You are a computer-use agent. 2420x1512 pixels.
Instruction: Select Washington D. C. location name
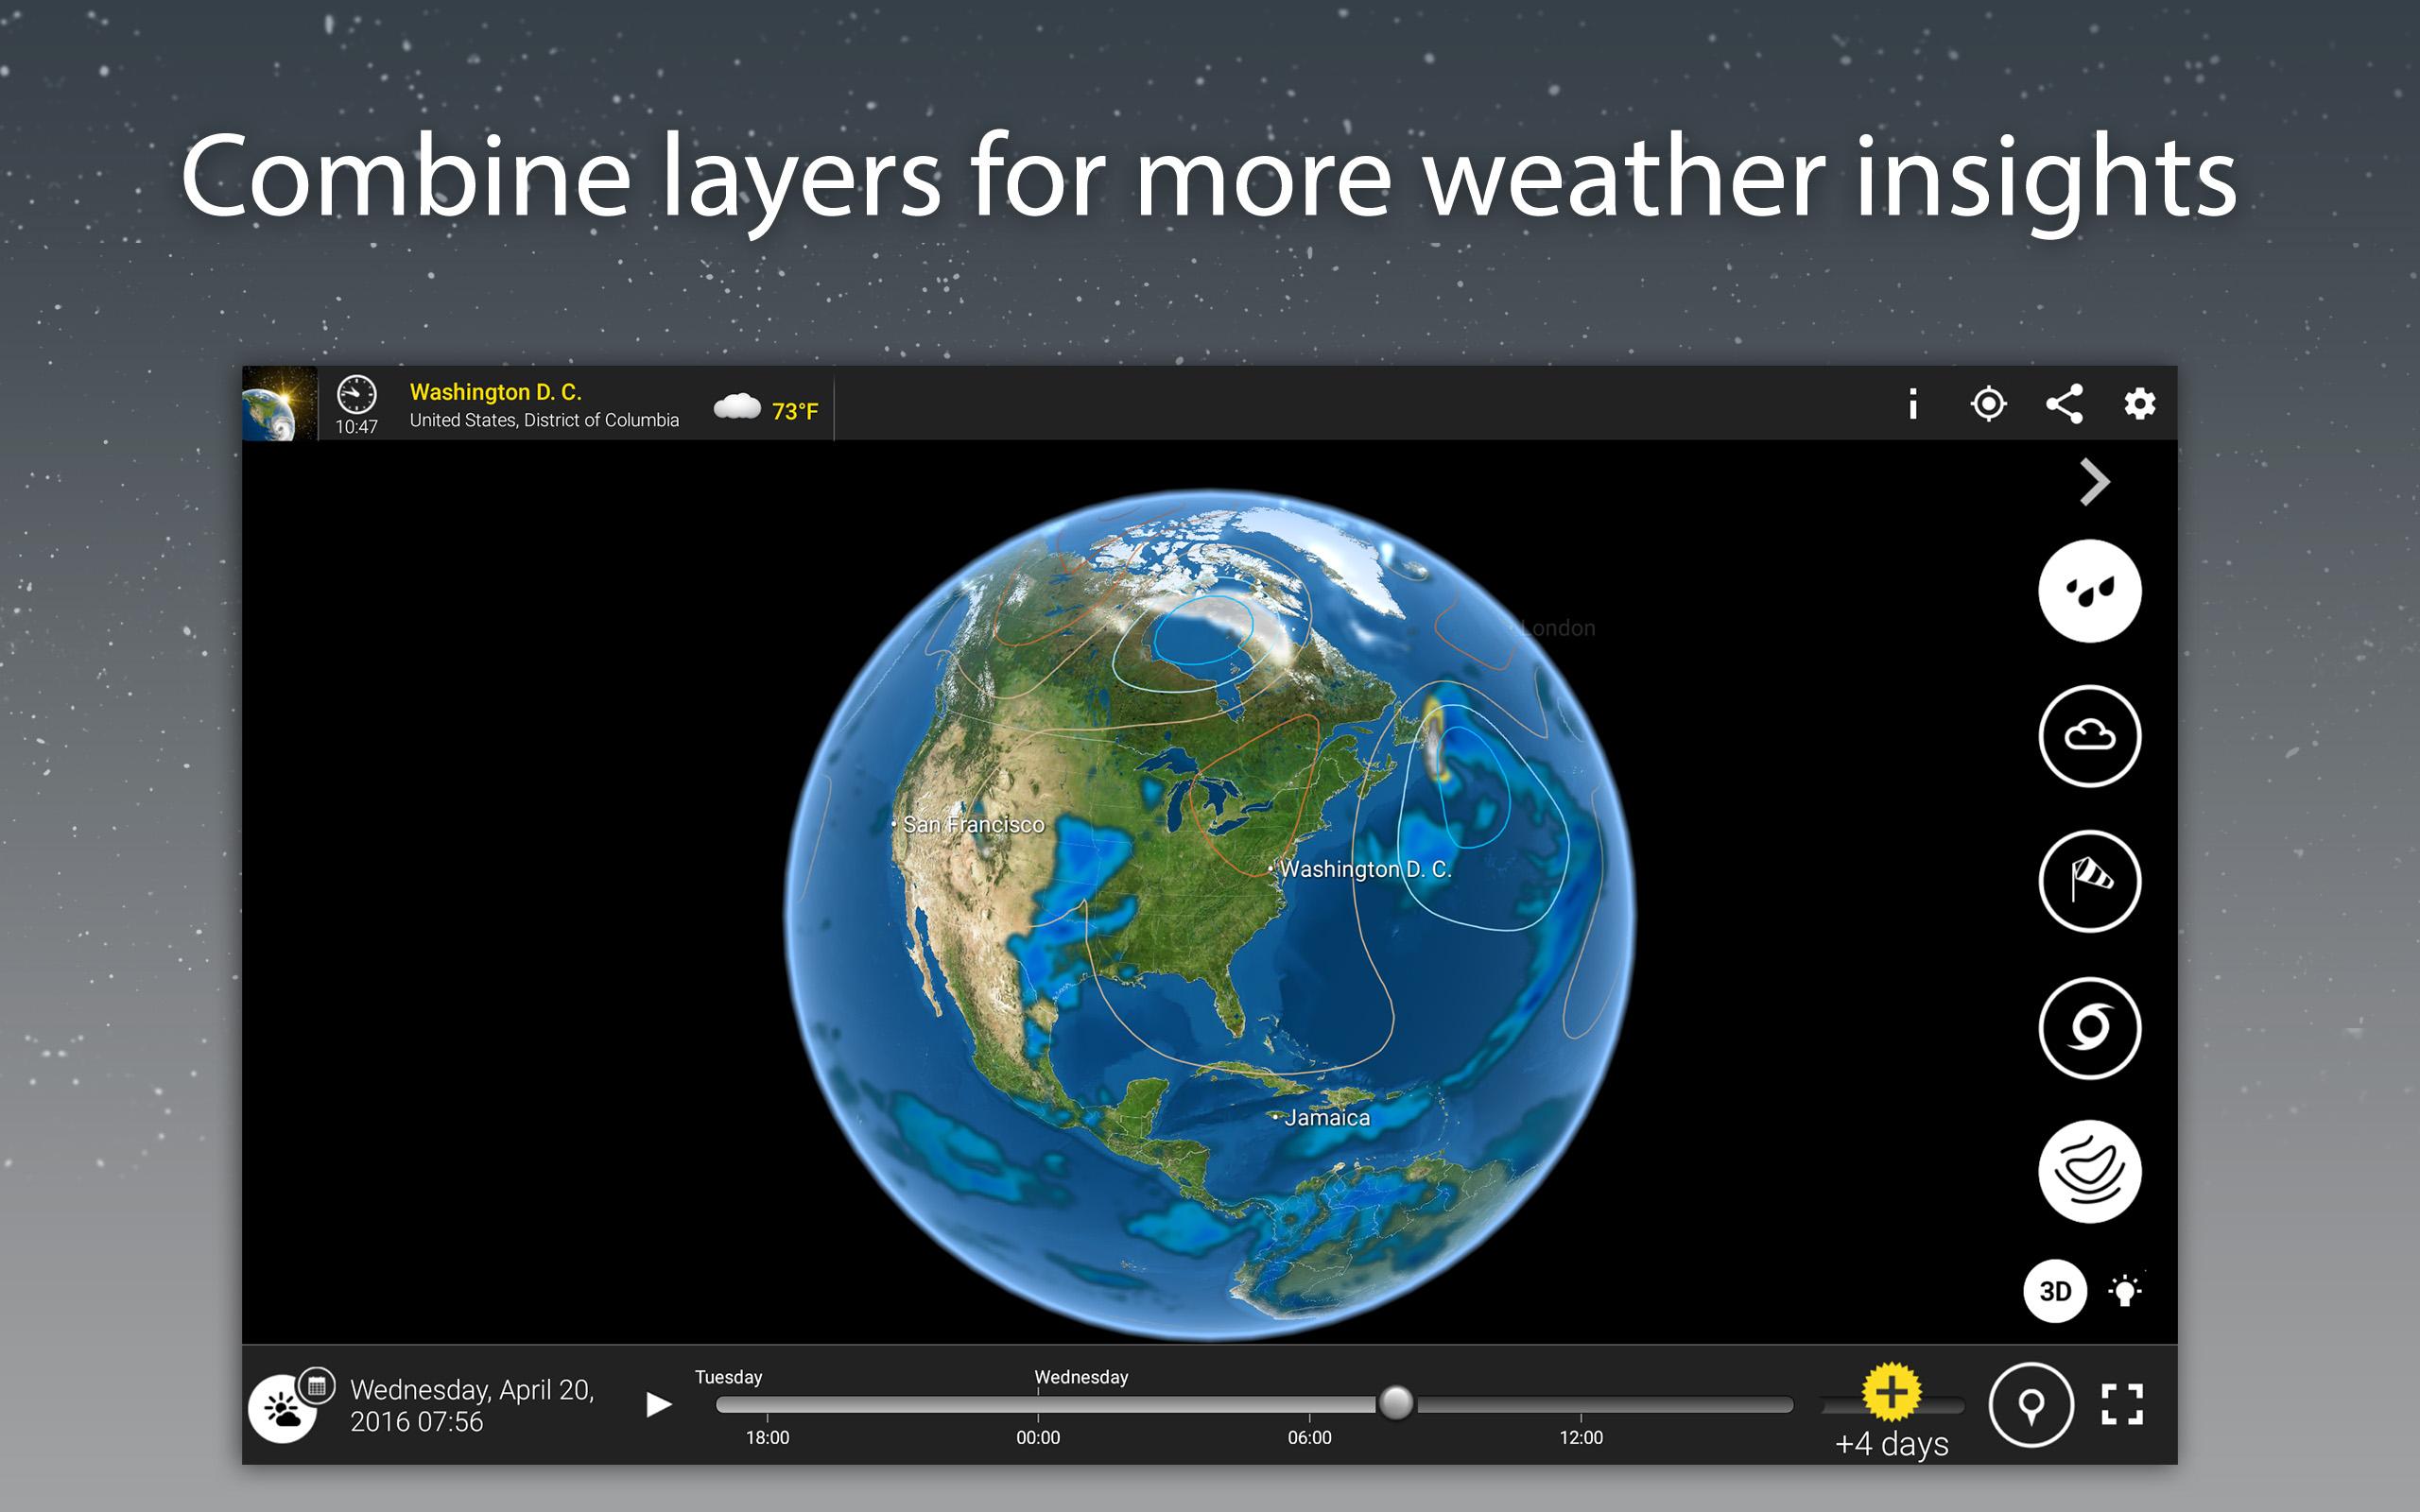495,392
